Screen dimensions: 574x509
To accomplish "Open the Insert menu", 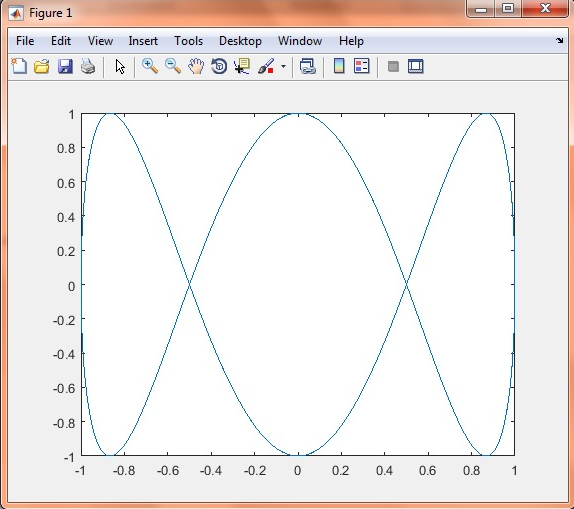I will pos(143,41).
